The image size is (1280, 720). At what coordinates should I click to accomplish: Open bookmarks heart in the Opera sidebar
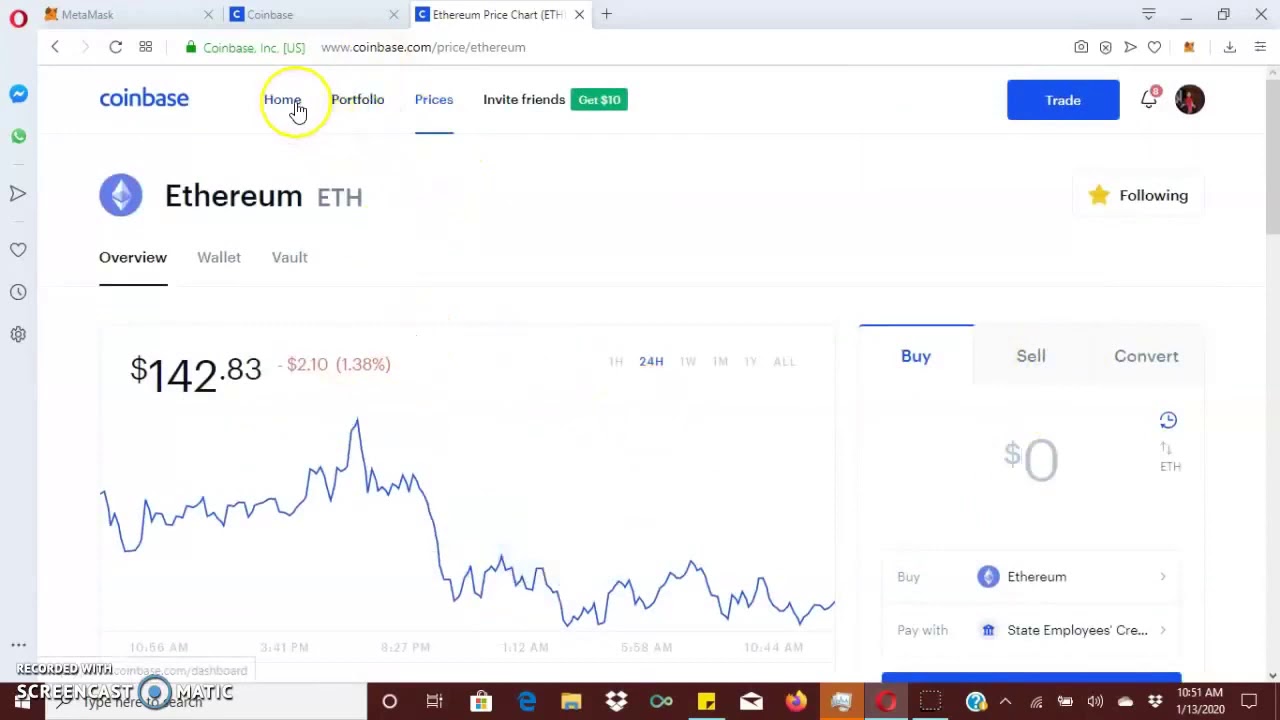(x=18, y=250)
